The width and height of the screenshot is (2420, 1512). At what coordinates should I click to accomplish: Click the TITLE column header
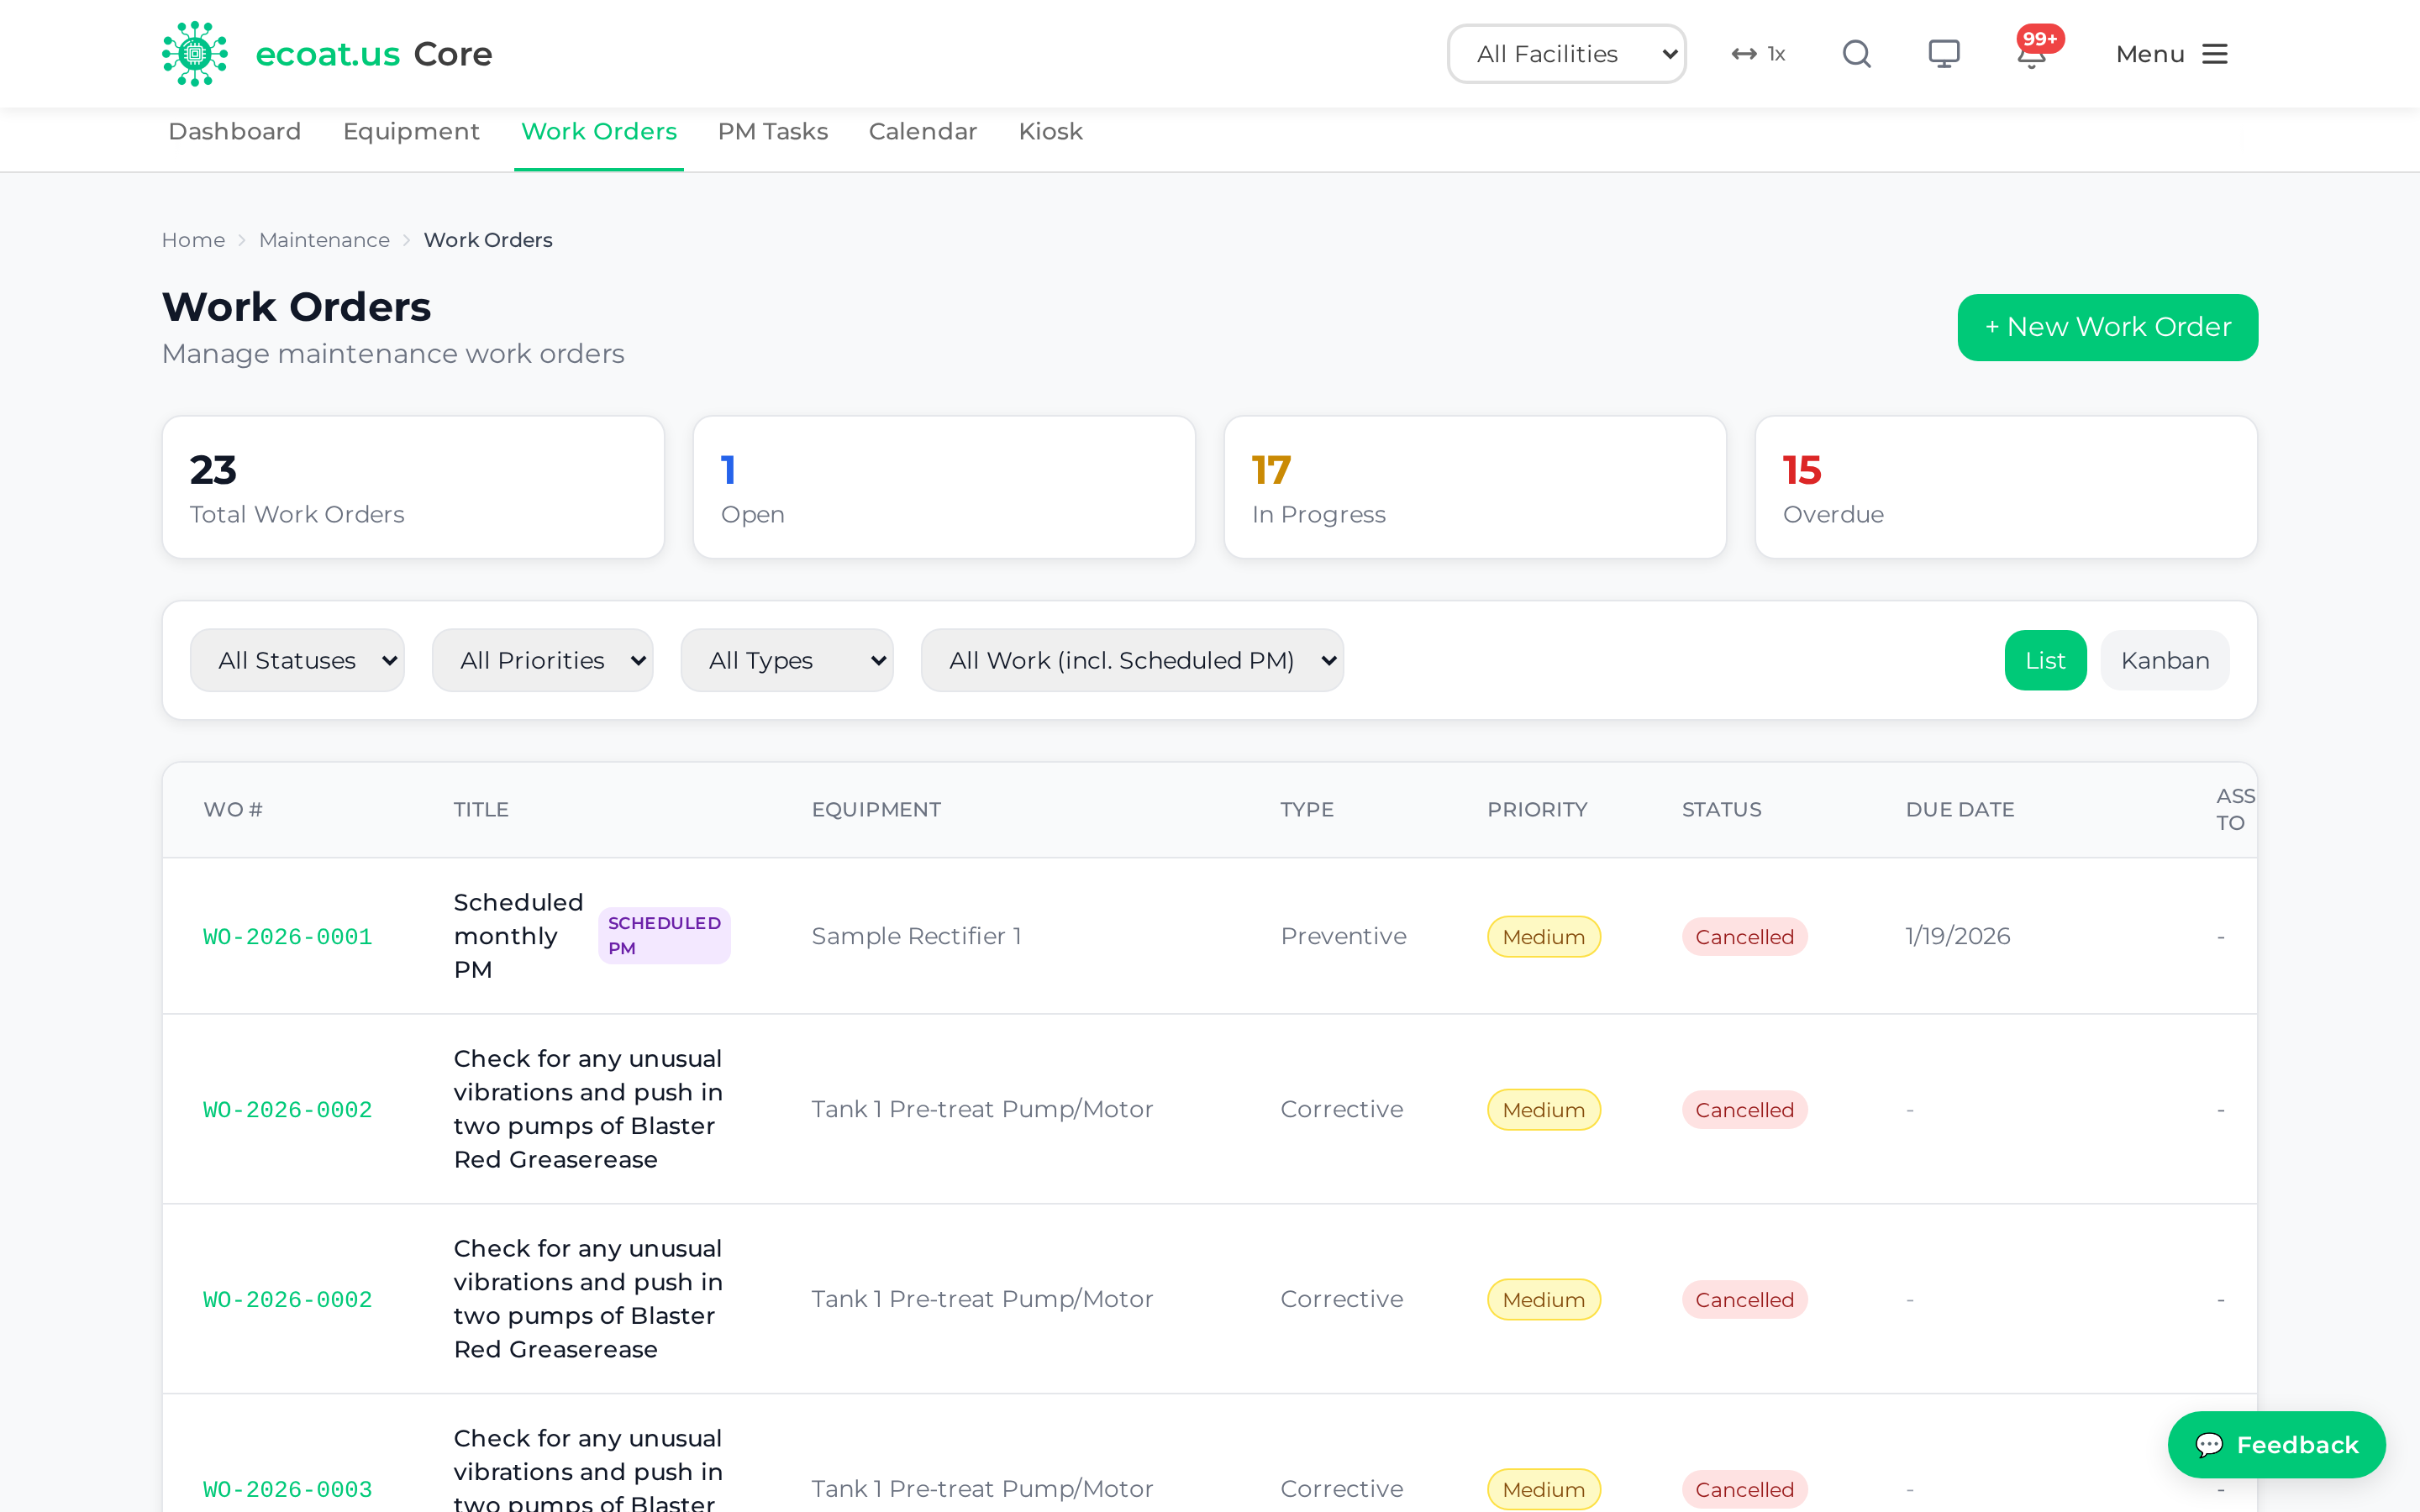(x=481, y=810)
